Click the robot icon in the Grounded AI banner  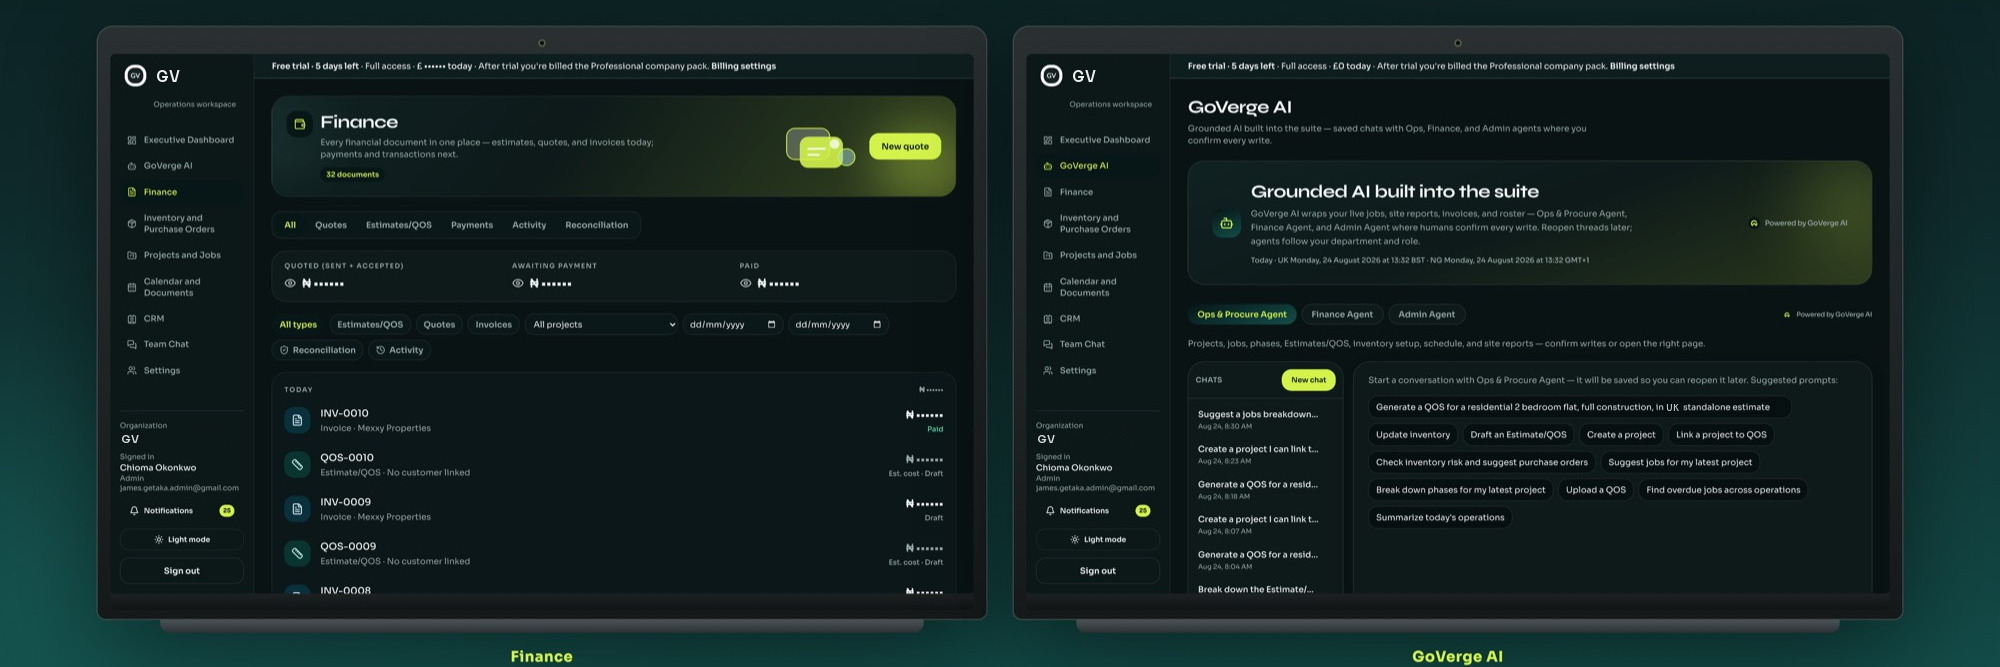tap(1226, 224)
